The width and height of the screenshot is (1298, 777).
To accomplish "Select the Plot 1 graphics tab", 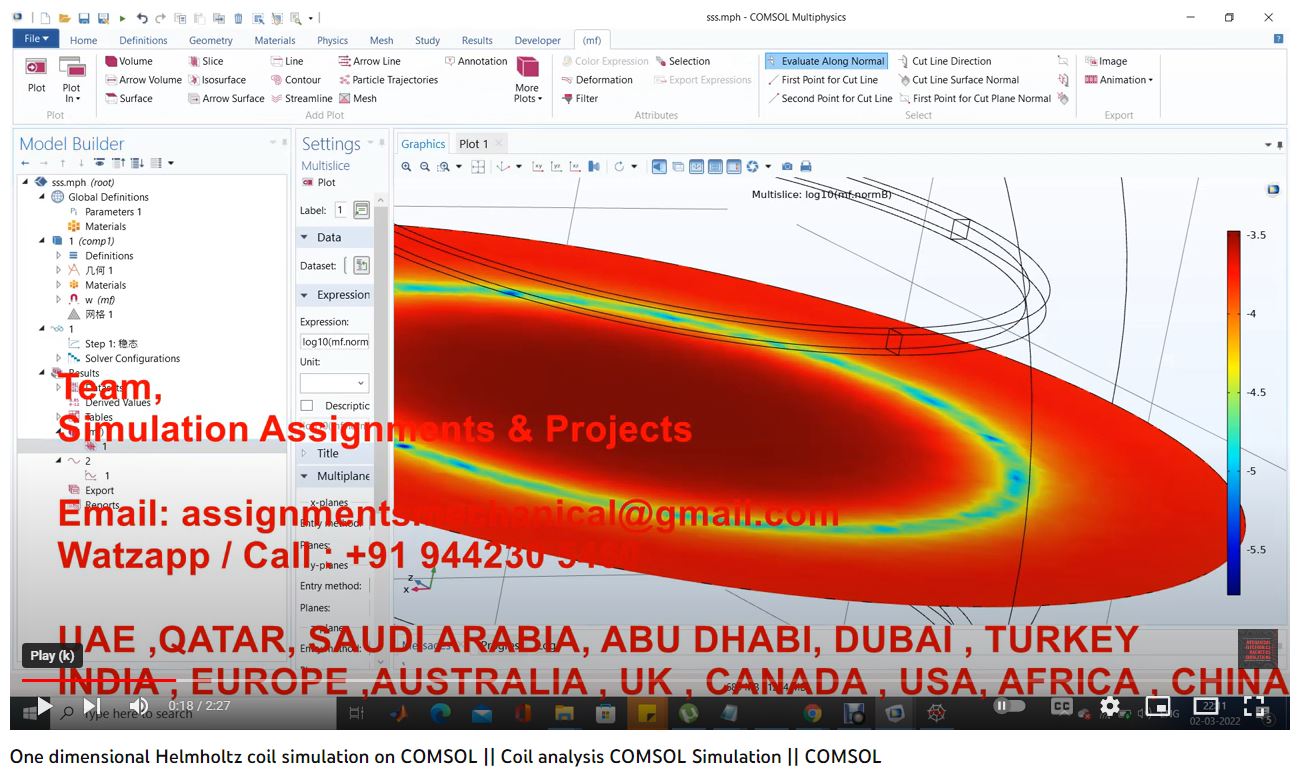I will point(473,144).
